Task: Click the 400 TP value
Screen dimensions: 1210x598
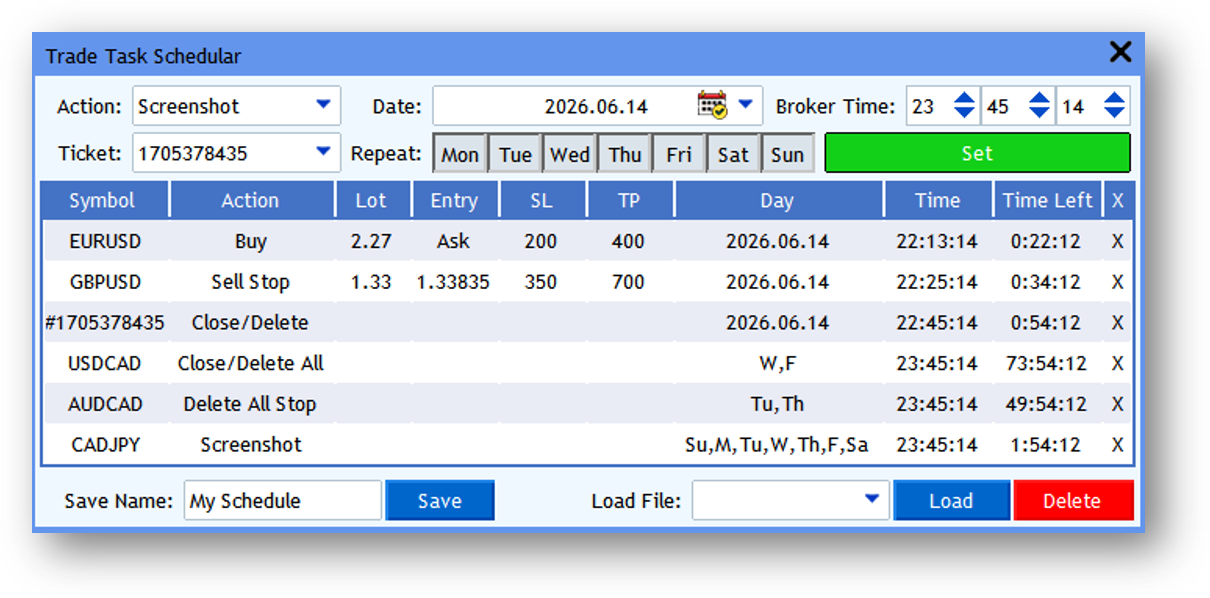Action: pyautogui.click(x=628, y=241)
